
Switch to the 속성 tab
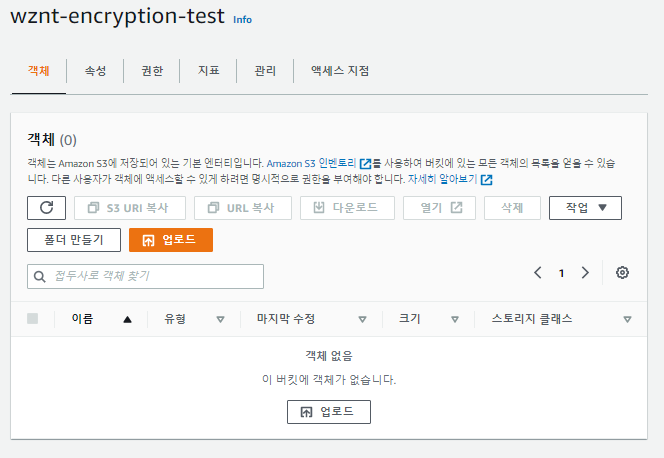click(x=95, y=71)
